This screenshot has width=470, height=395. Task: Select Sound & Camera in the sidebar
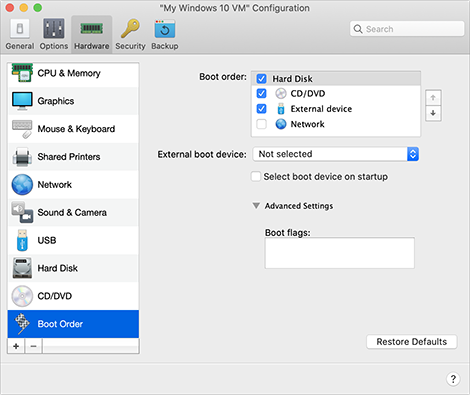[73, 212]
